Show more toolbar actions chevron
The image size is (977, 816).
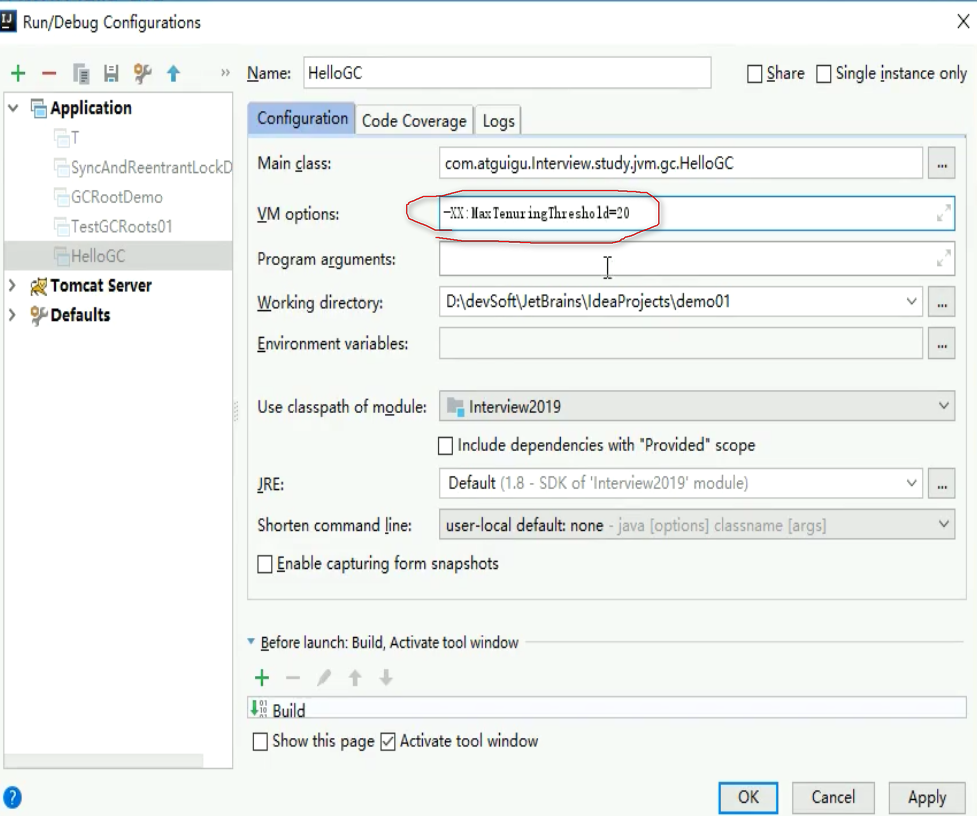coord(225,73)
